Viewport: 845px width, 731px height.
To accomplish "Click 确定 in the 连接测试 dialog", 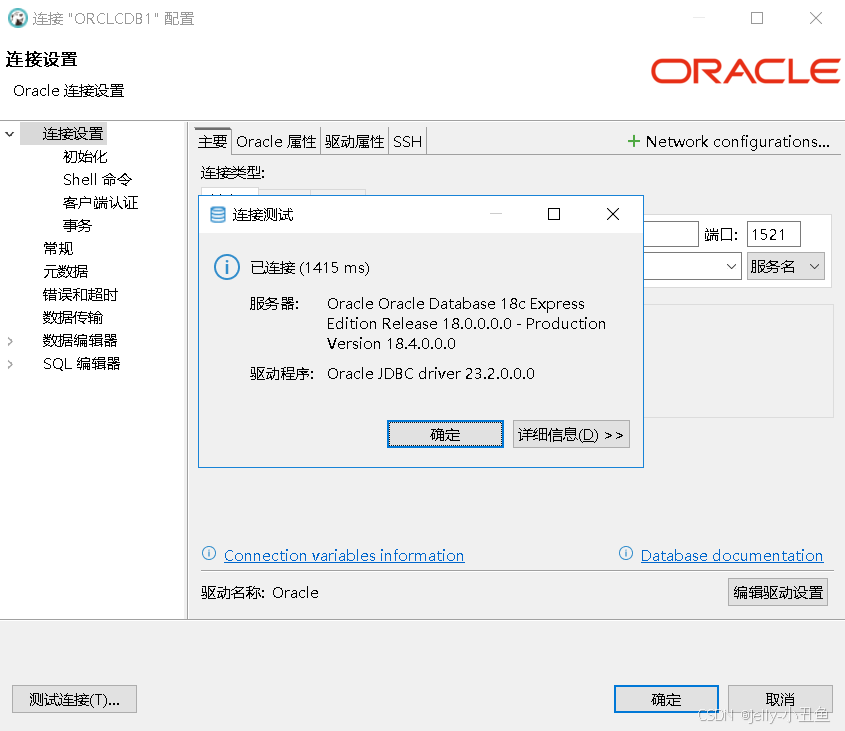I will [445, 434].
